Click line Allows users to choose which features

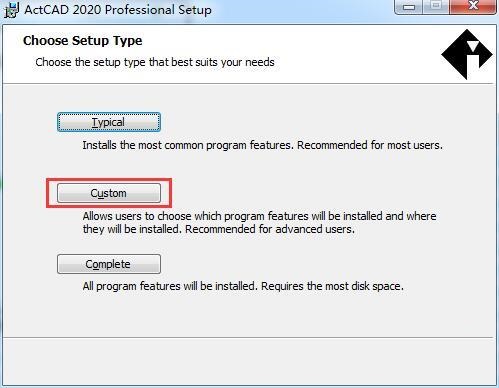(259, 216)
